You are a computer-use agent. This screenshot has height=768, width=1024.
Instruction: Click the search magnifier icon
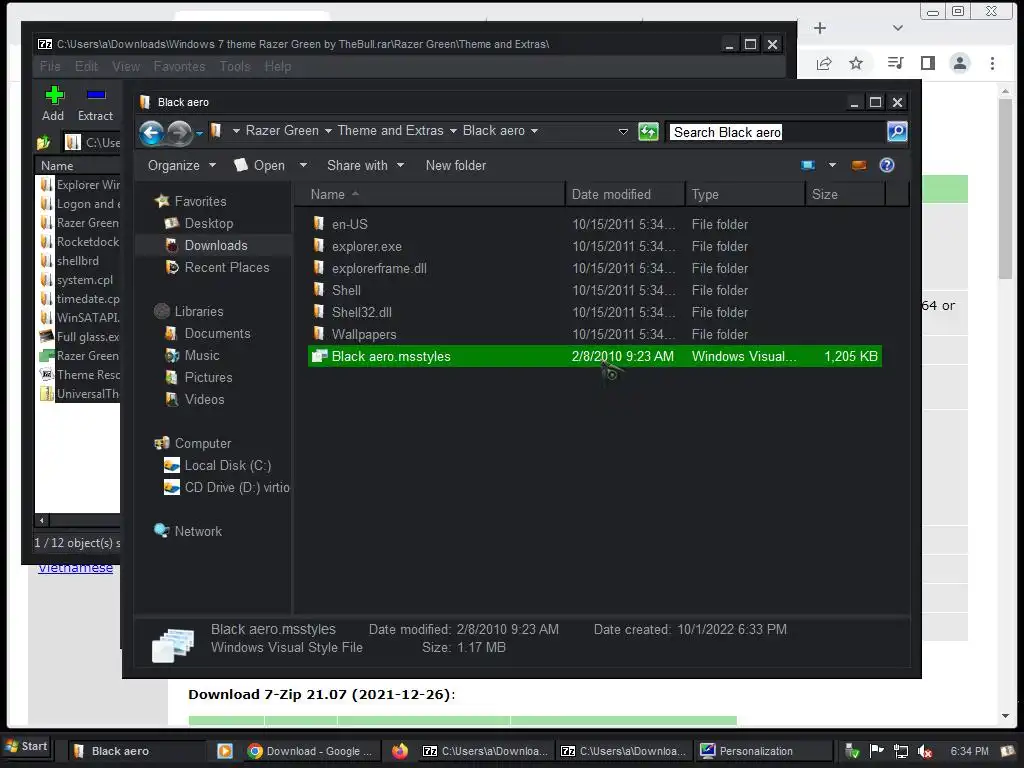pyautogui.click(x=897, y=132)
